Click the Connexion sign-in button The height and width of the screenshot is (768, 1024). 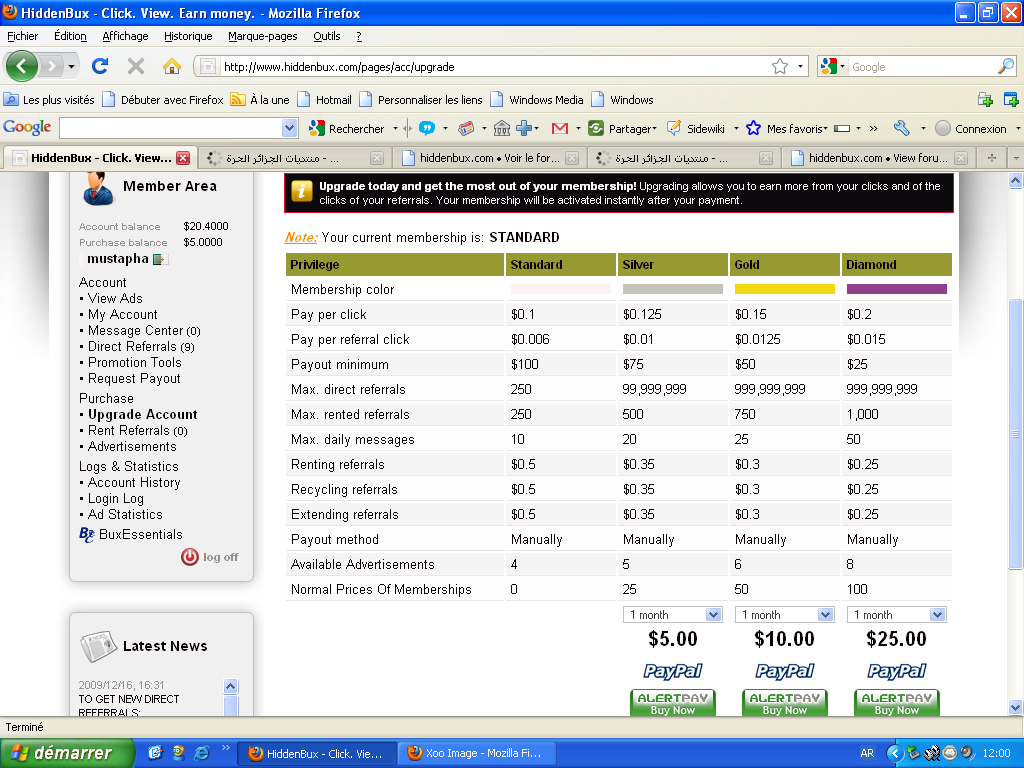[x=972, y=129]
